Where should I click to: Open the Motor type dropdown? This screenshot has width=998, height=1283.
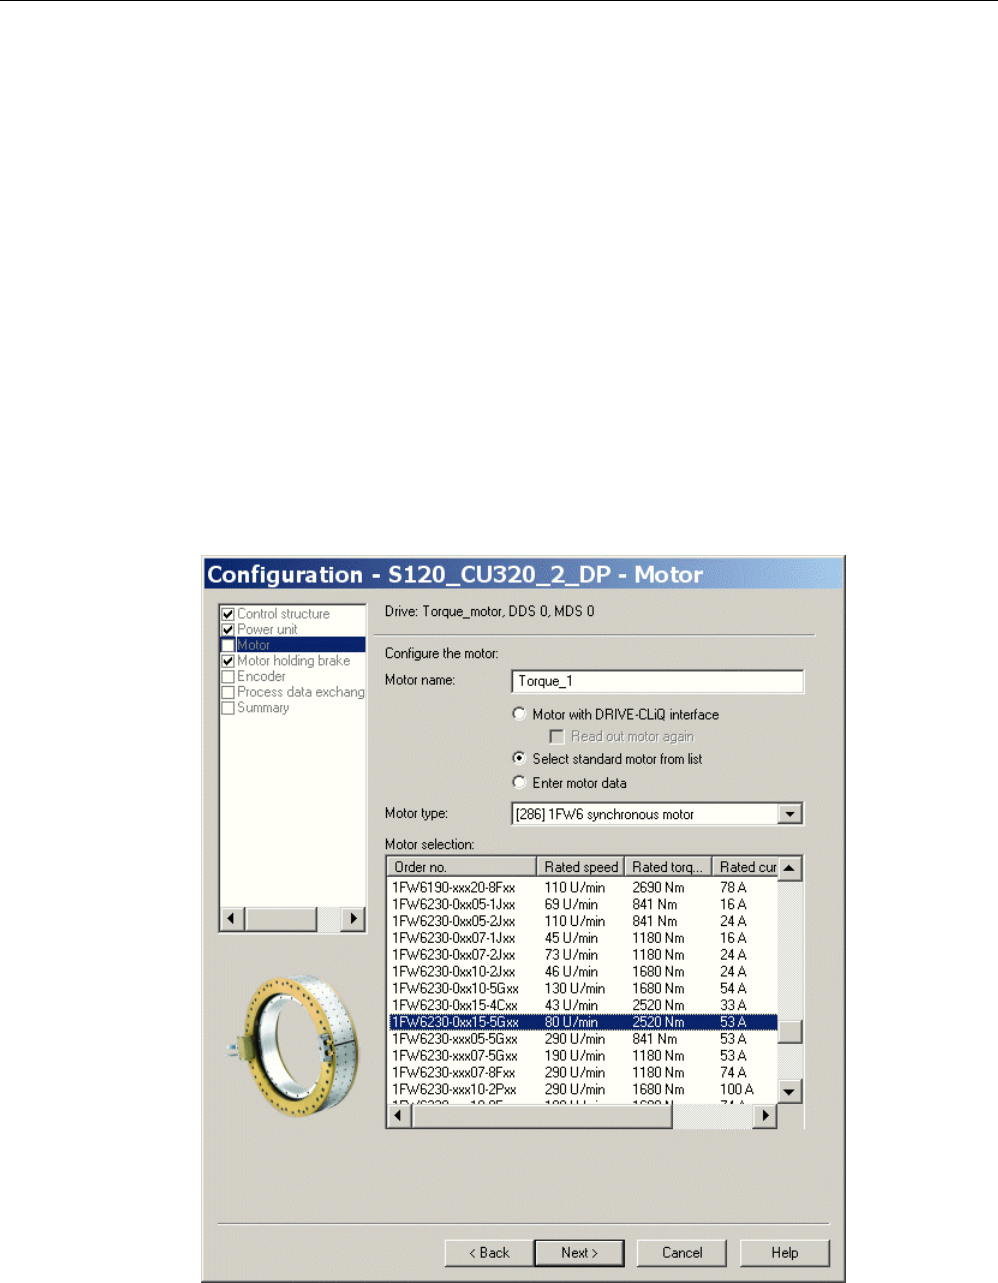(x=790, y=814)
